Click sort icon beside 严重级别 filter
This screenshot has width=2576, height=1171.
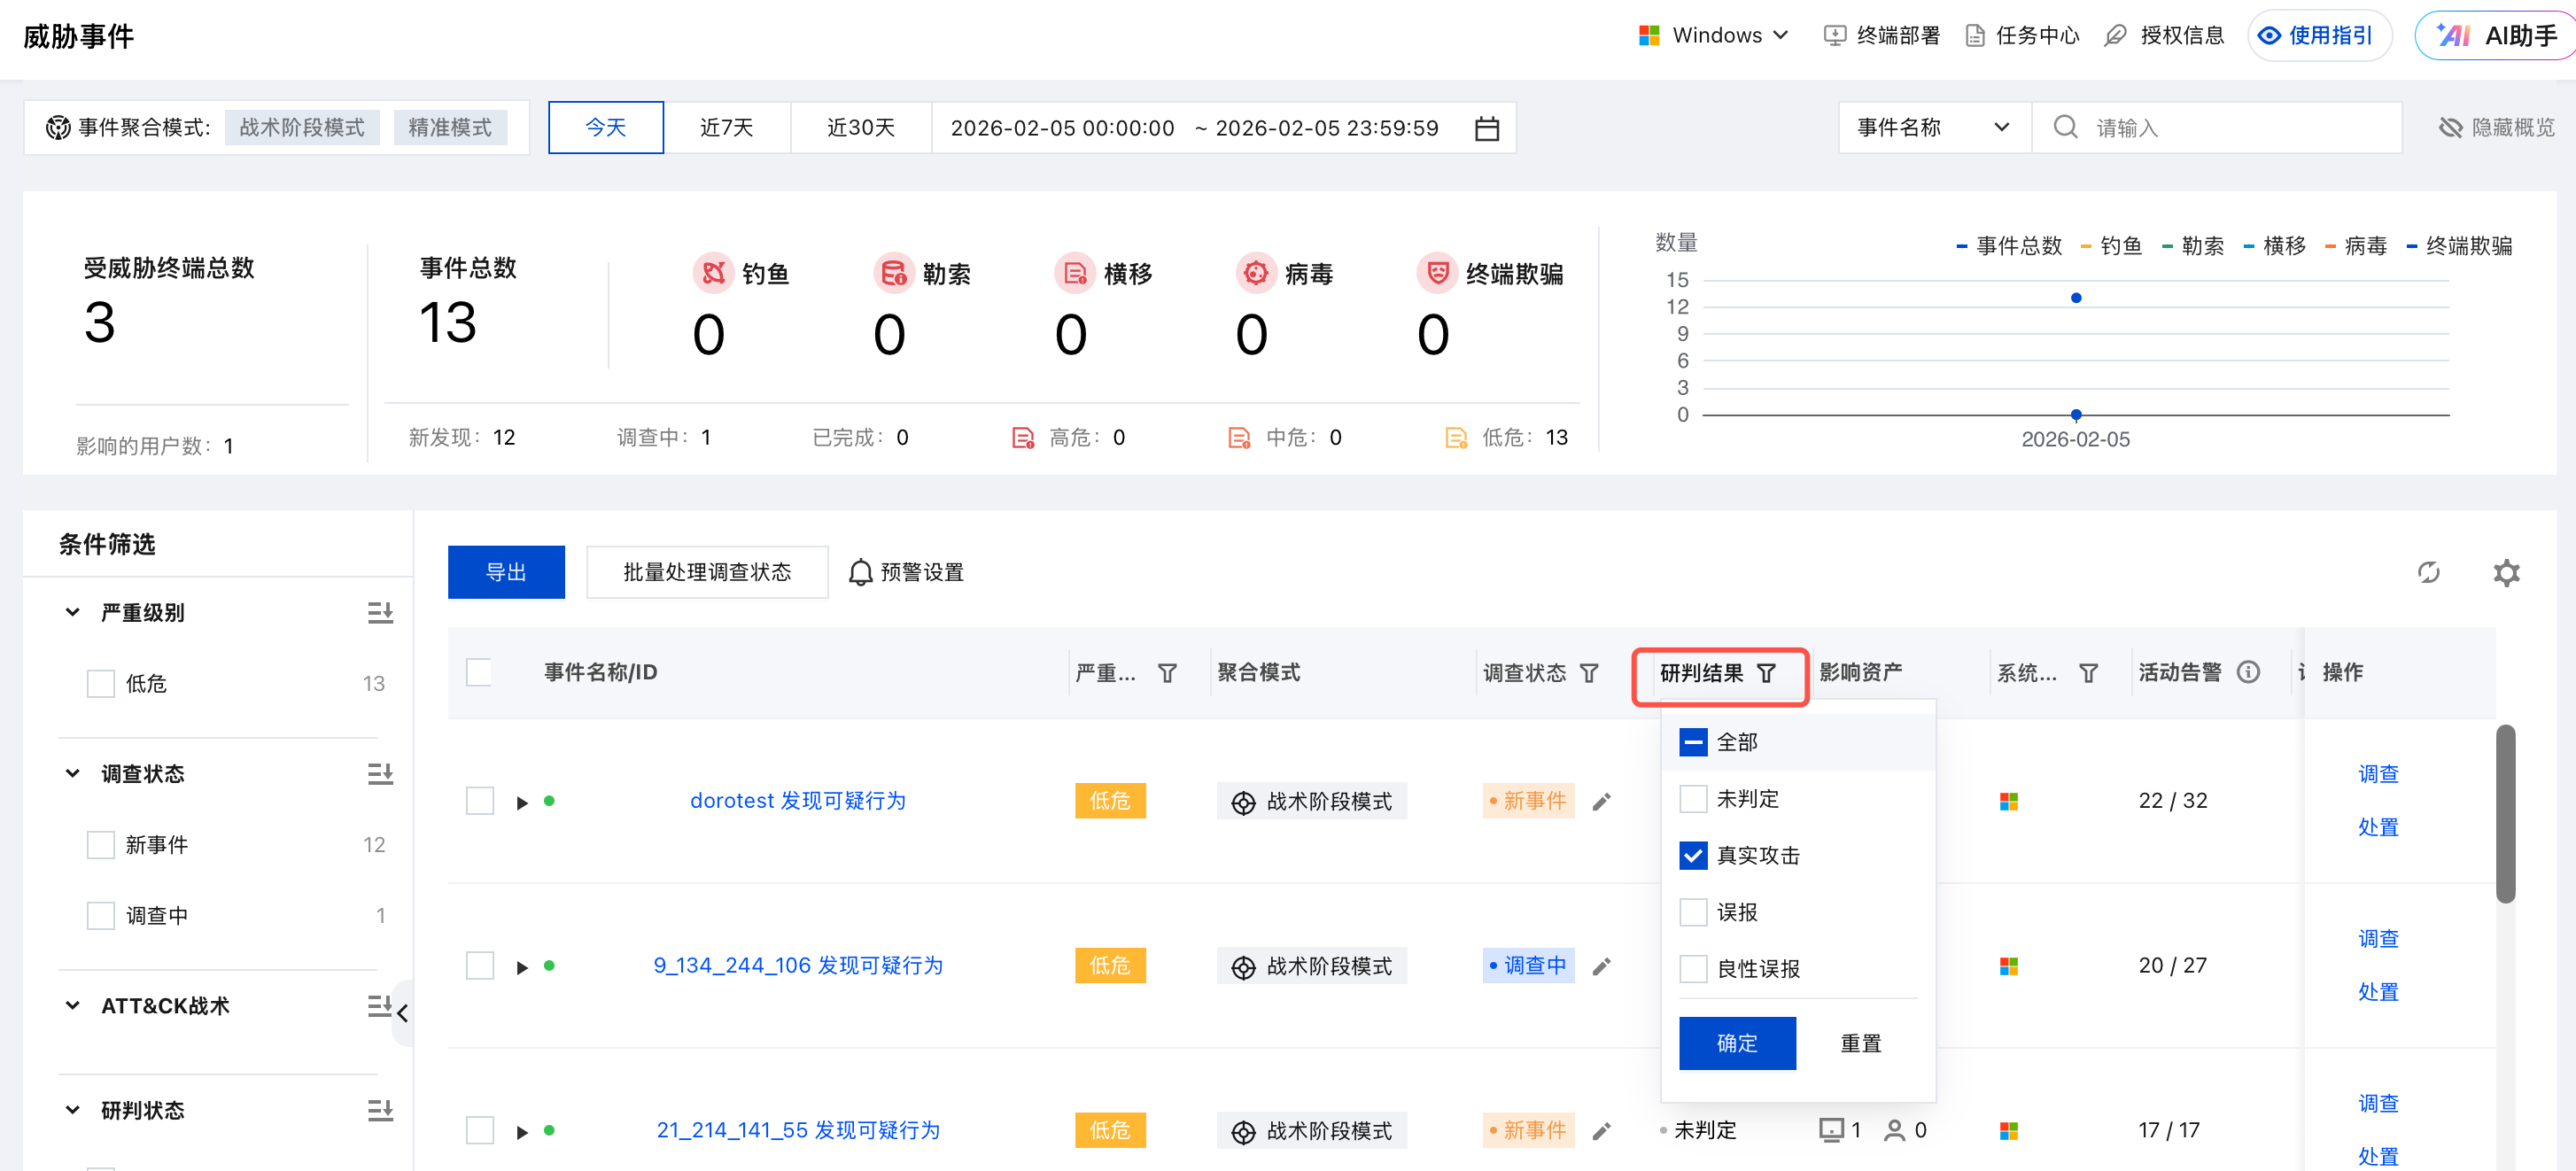click(379, 612)
